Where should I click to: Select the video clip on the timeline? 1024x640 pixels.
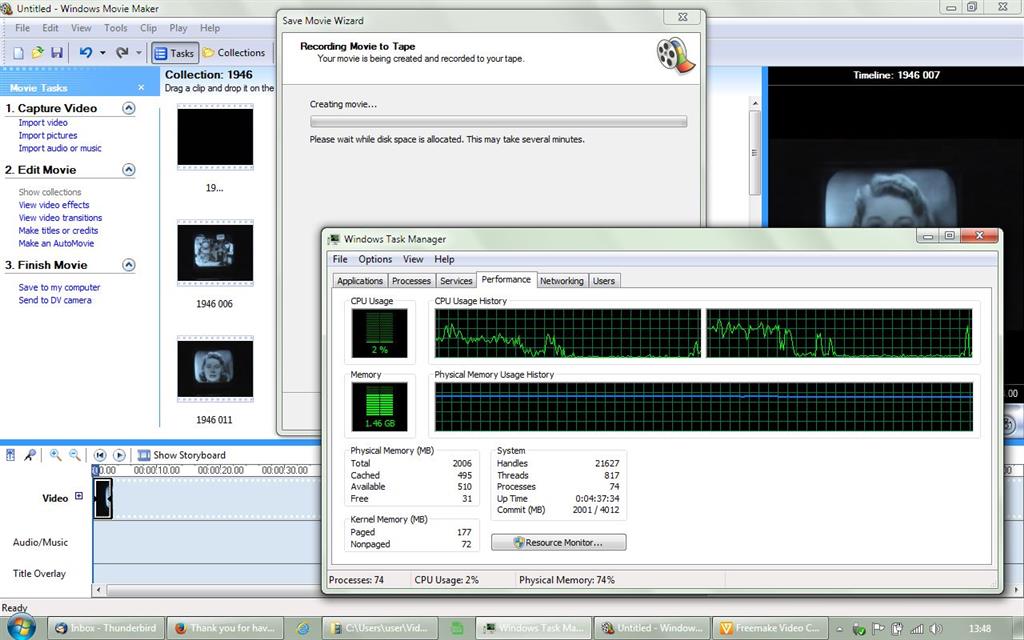coord(103,499)
